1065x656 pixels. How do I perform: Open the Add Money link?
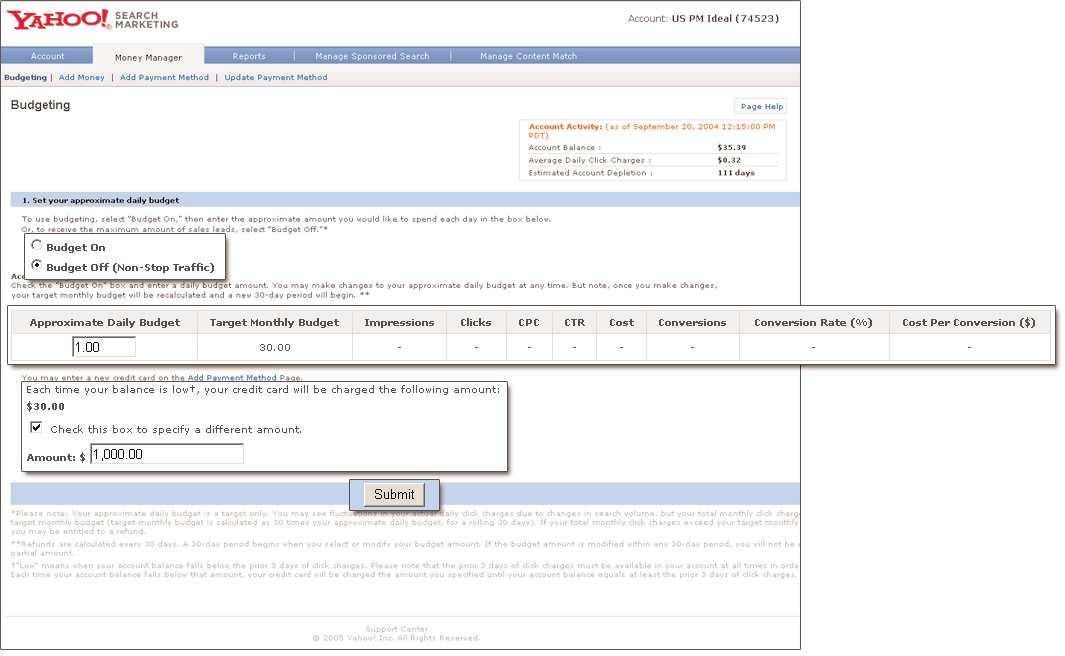tap(81, 77)
